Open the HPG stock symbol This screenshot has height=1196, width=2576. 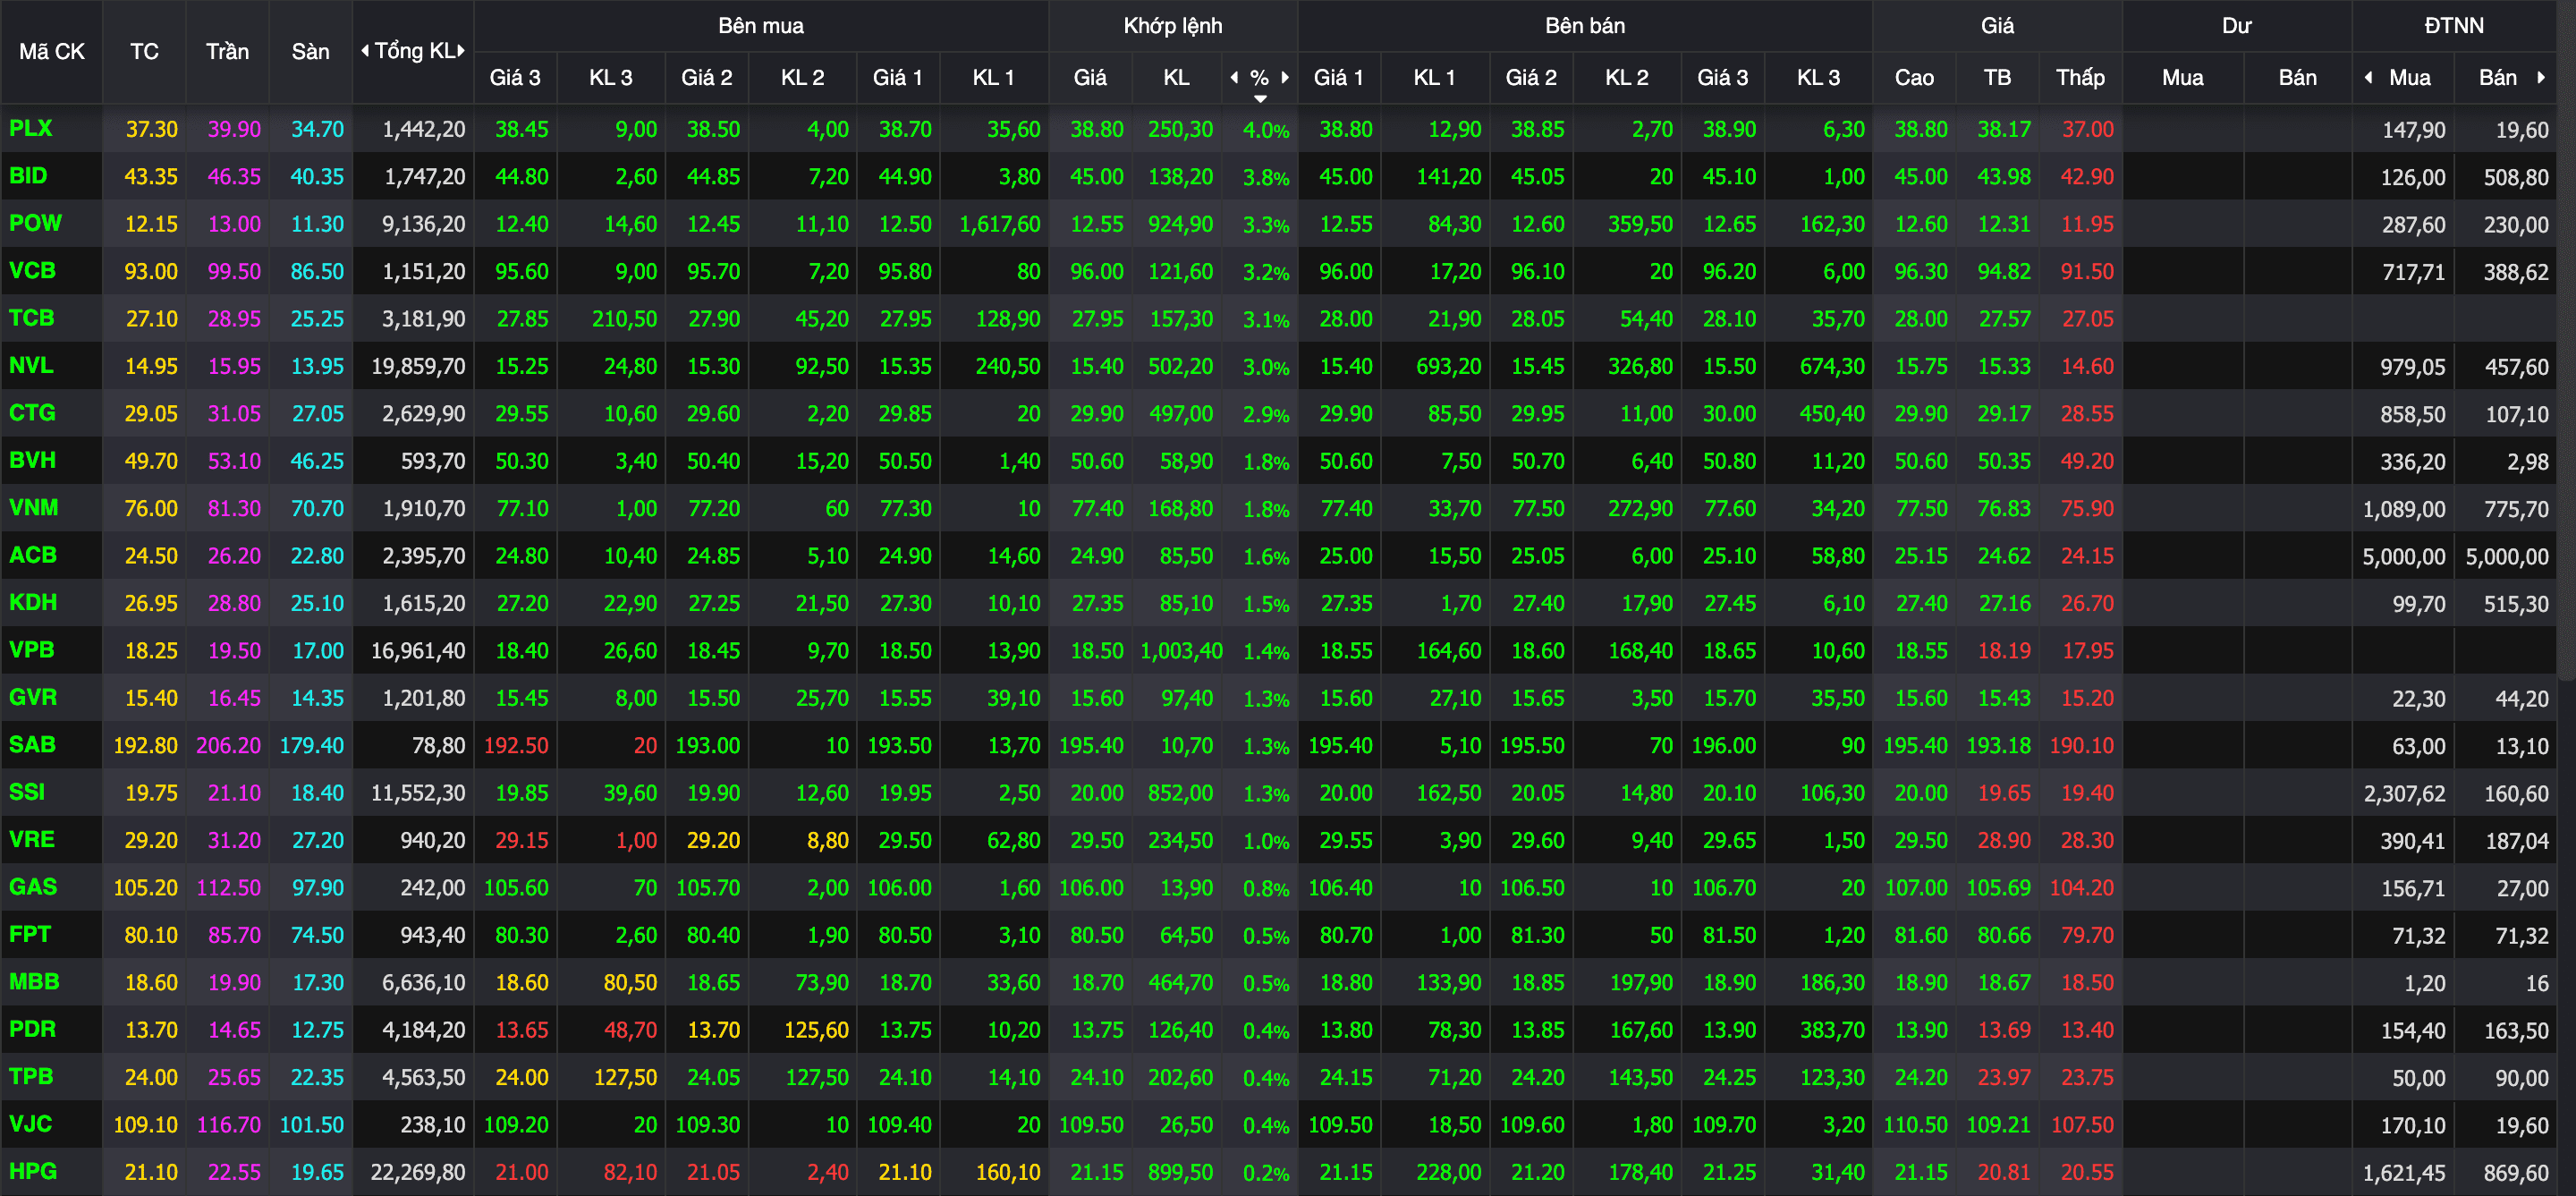pyautogui.click(x=33, y=1171)
